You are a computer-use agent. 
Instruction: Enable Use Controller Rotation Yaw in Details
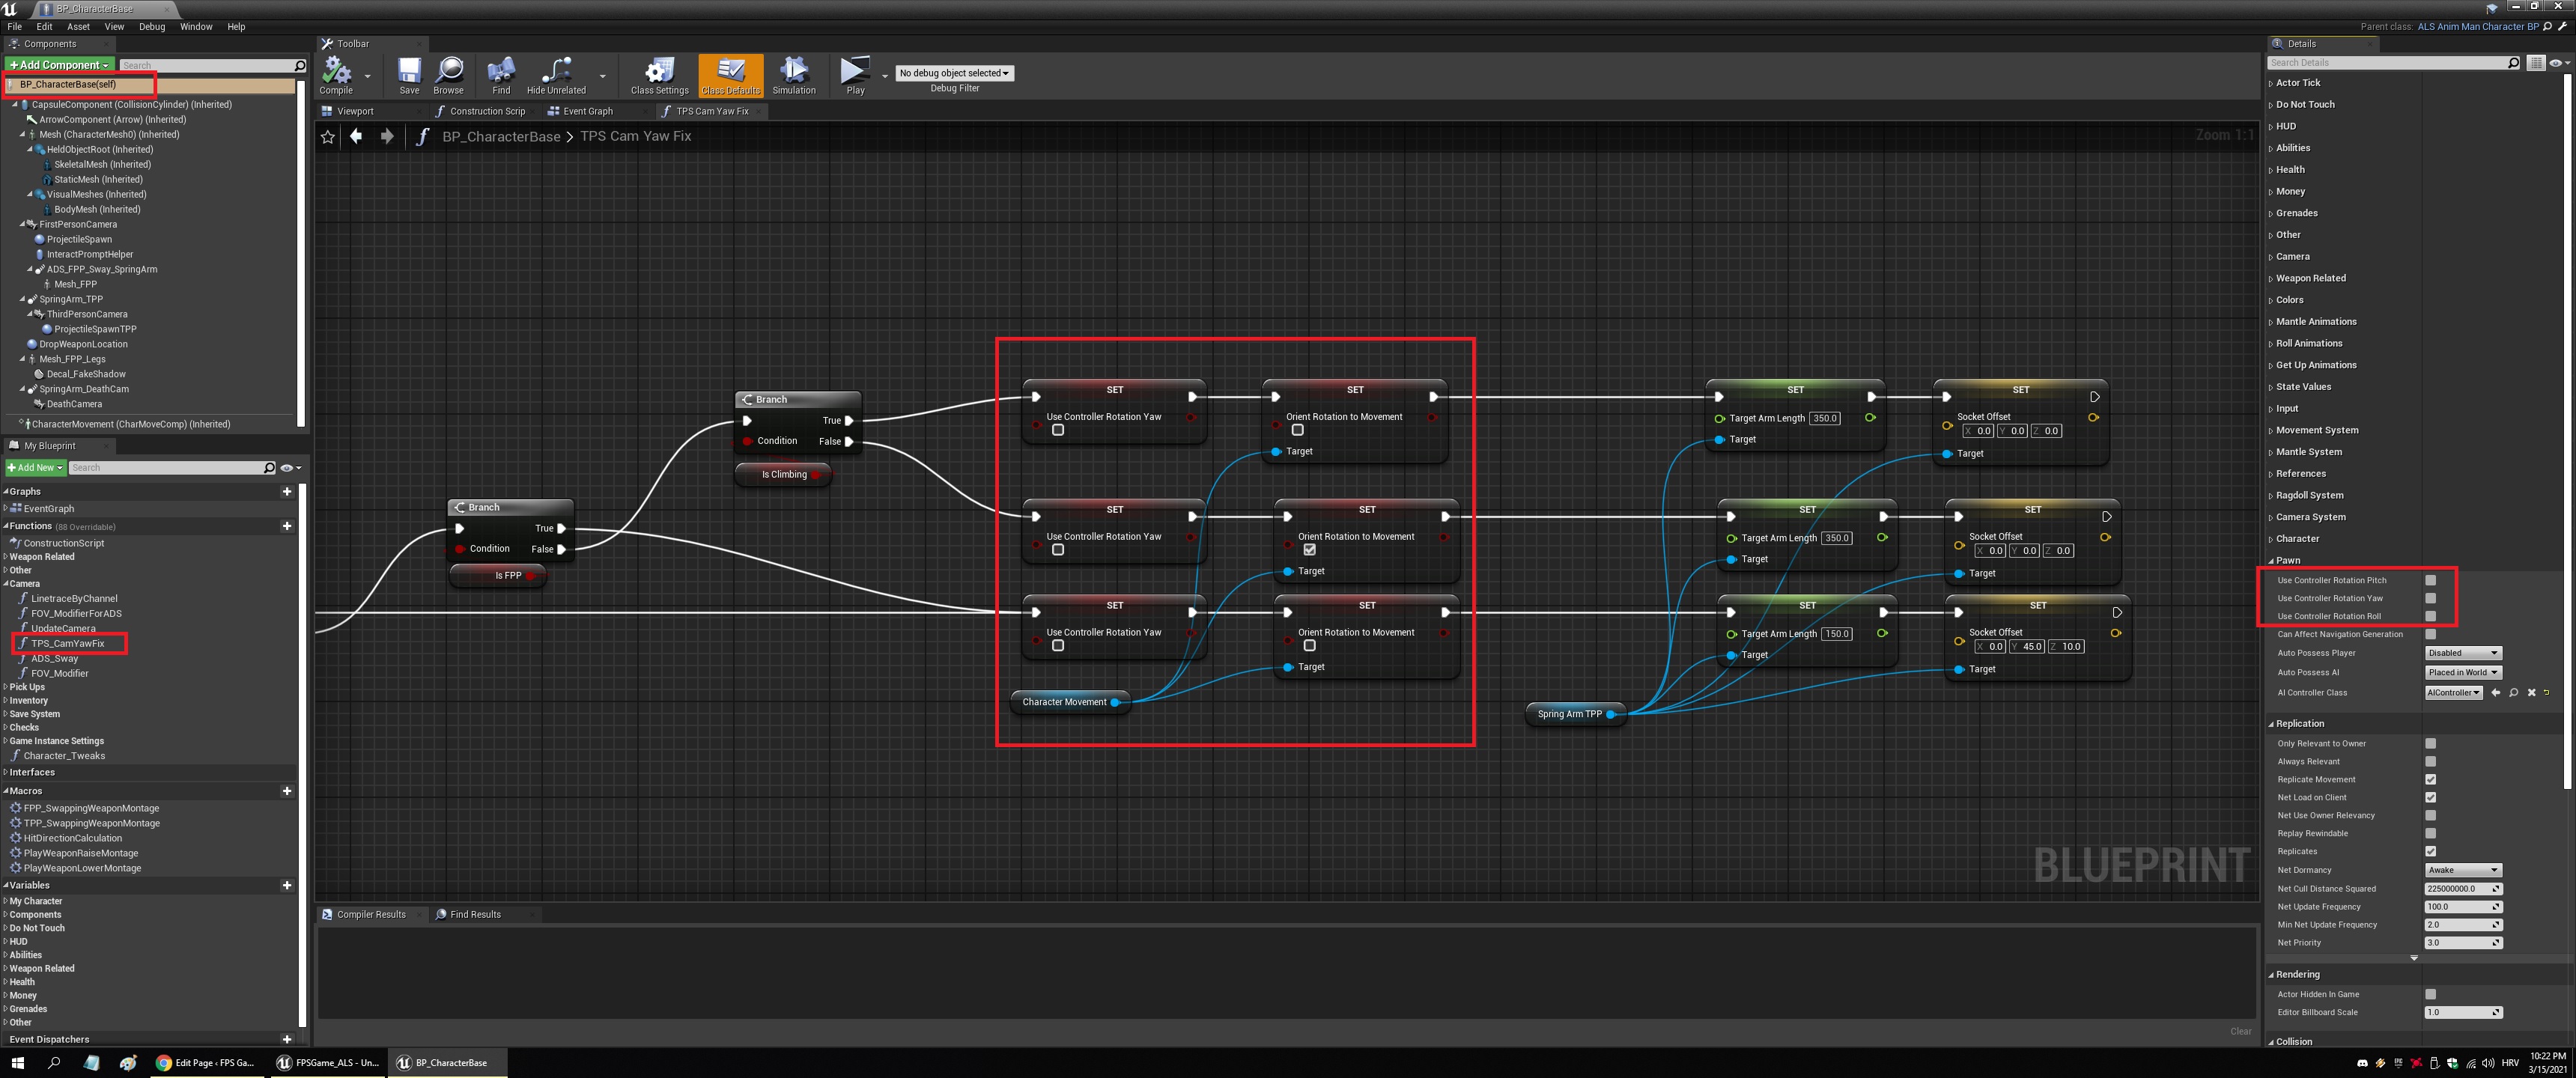pyautogui.click(x=2431, y=598)
